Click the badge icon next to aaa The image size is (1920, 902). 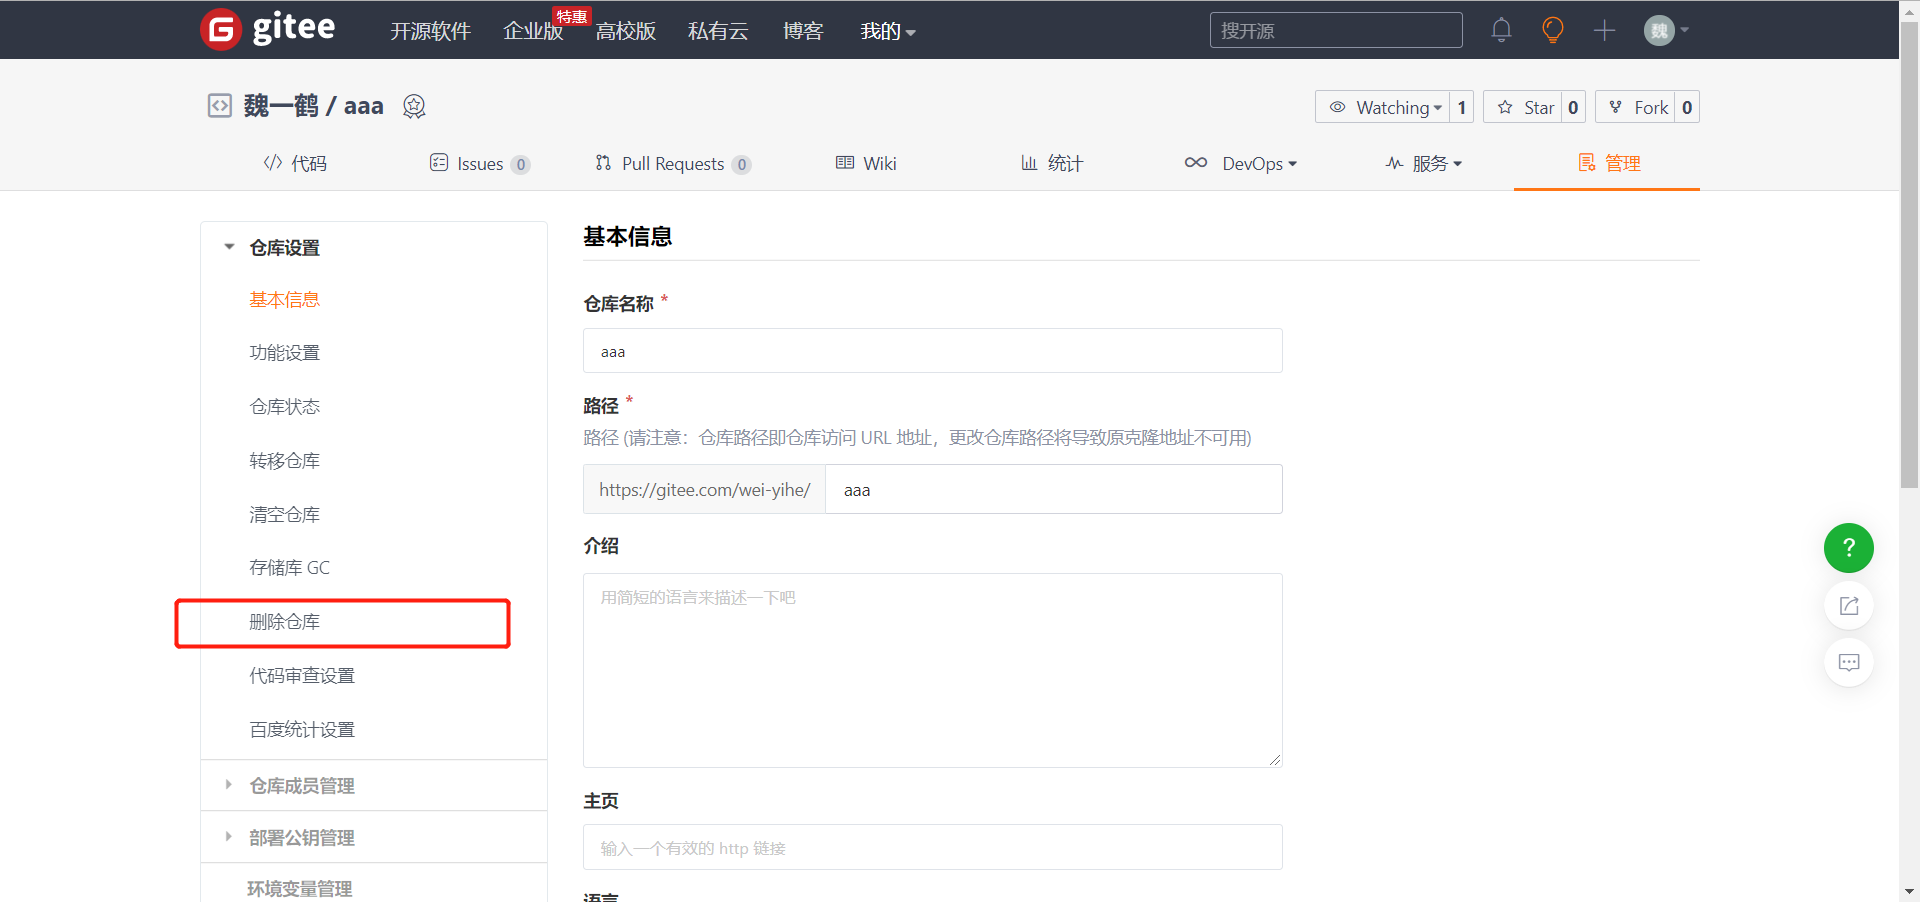414,106
